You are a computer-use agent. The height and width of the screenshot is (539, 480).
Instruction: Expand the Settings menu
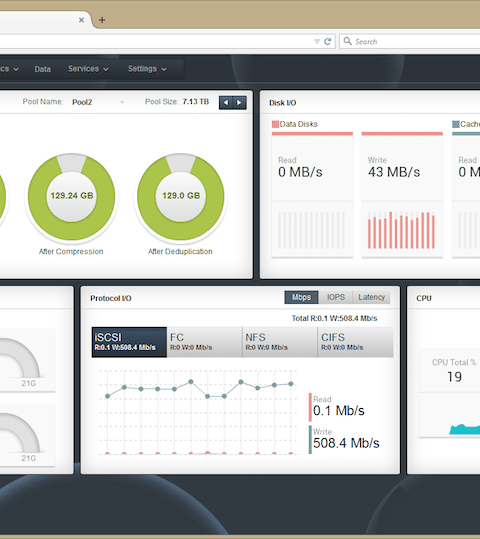[x=147, y=69]
